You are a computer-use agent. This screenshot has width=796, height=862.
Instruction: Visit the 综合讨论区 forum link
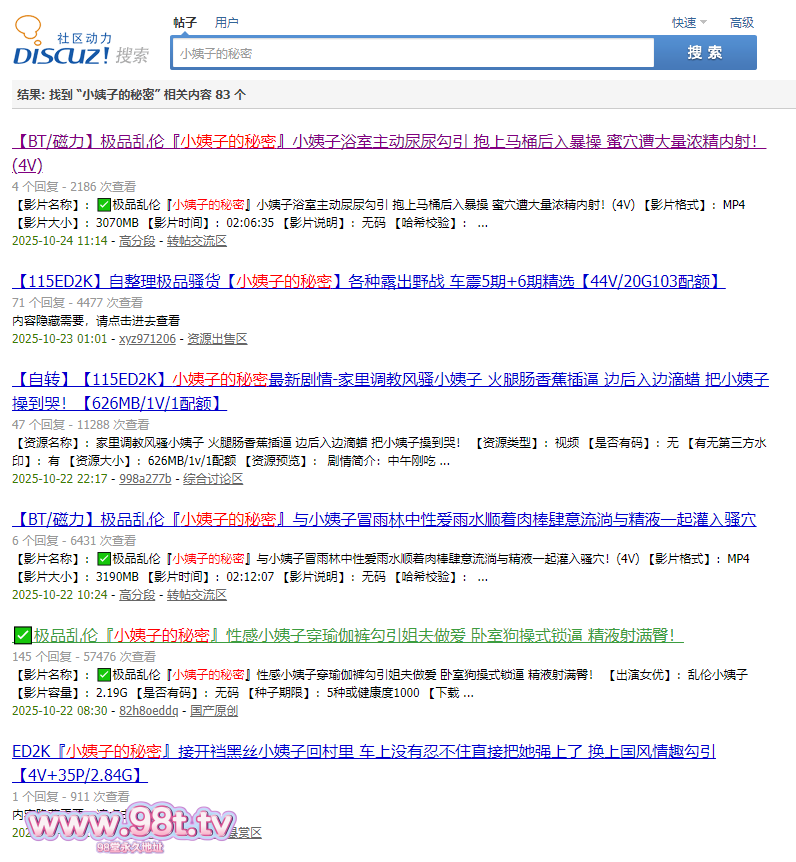tap(213, 479)
